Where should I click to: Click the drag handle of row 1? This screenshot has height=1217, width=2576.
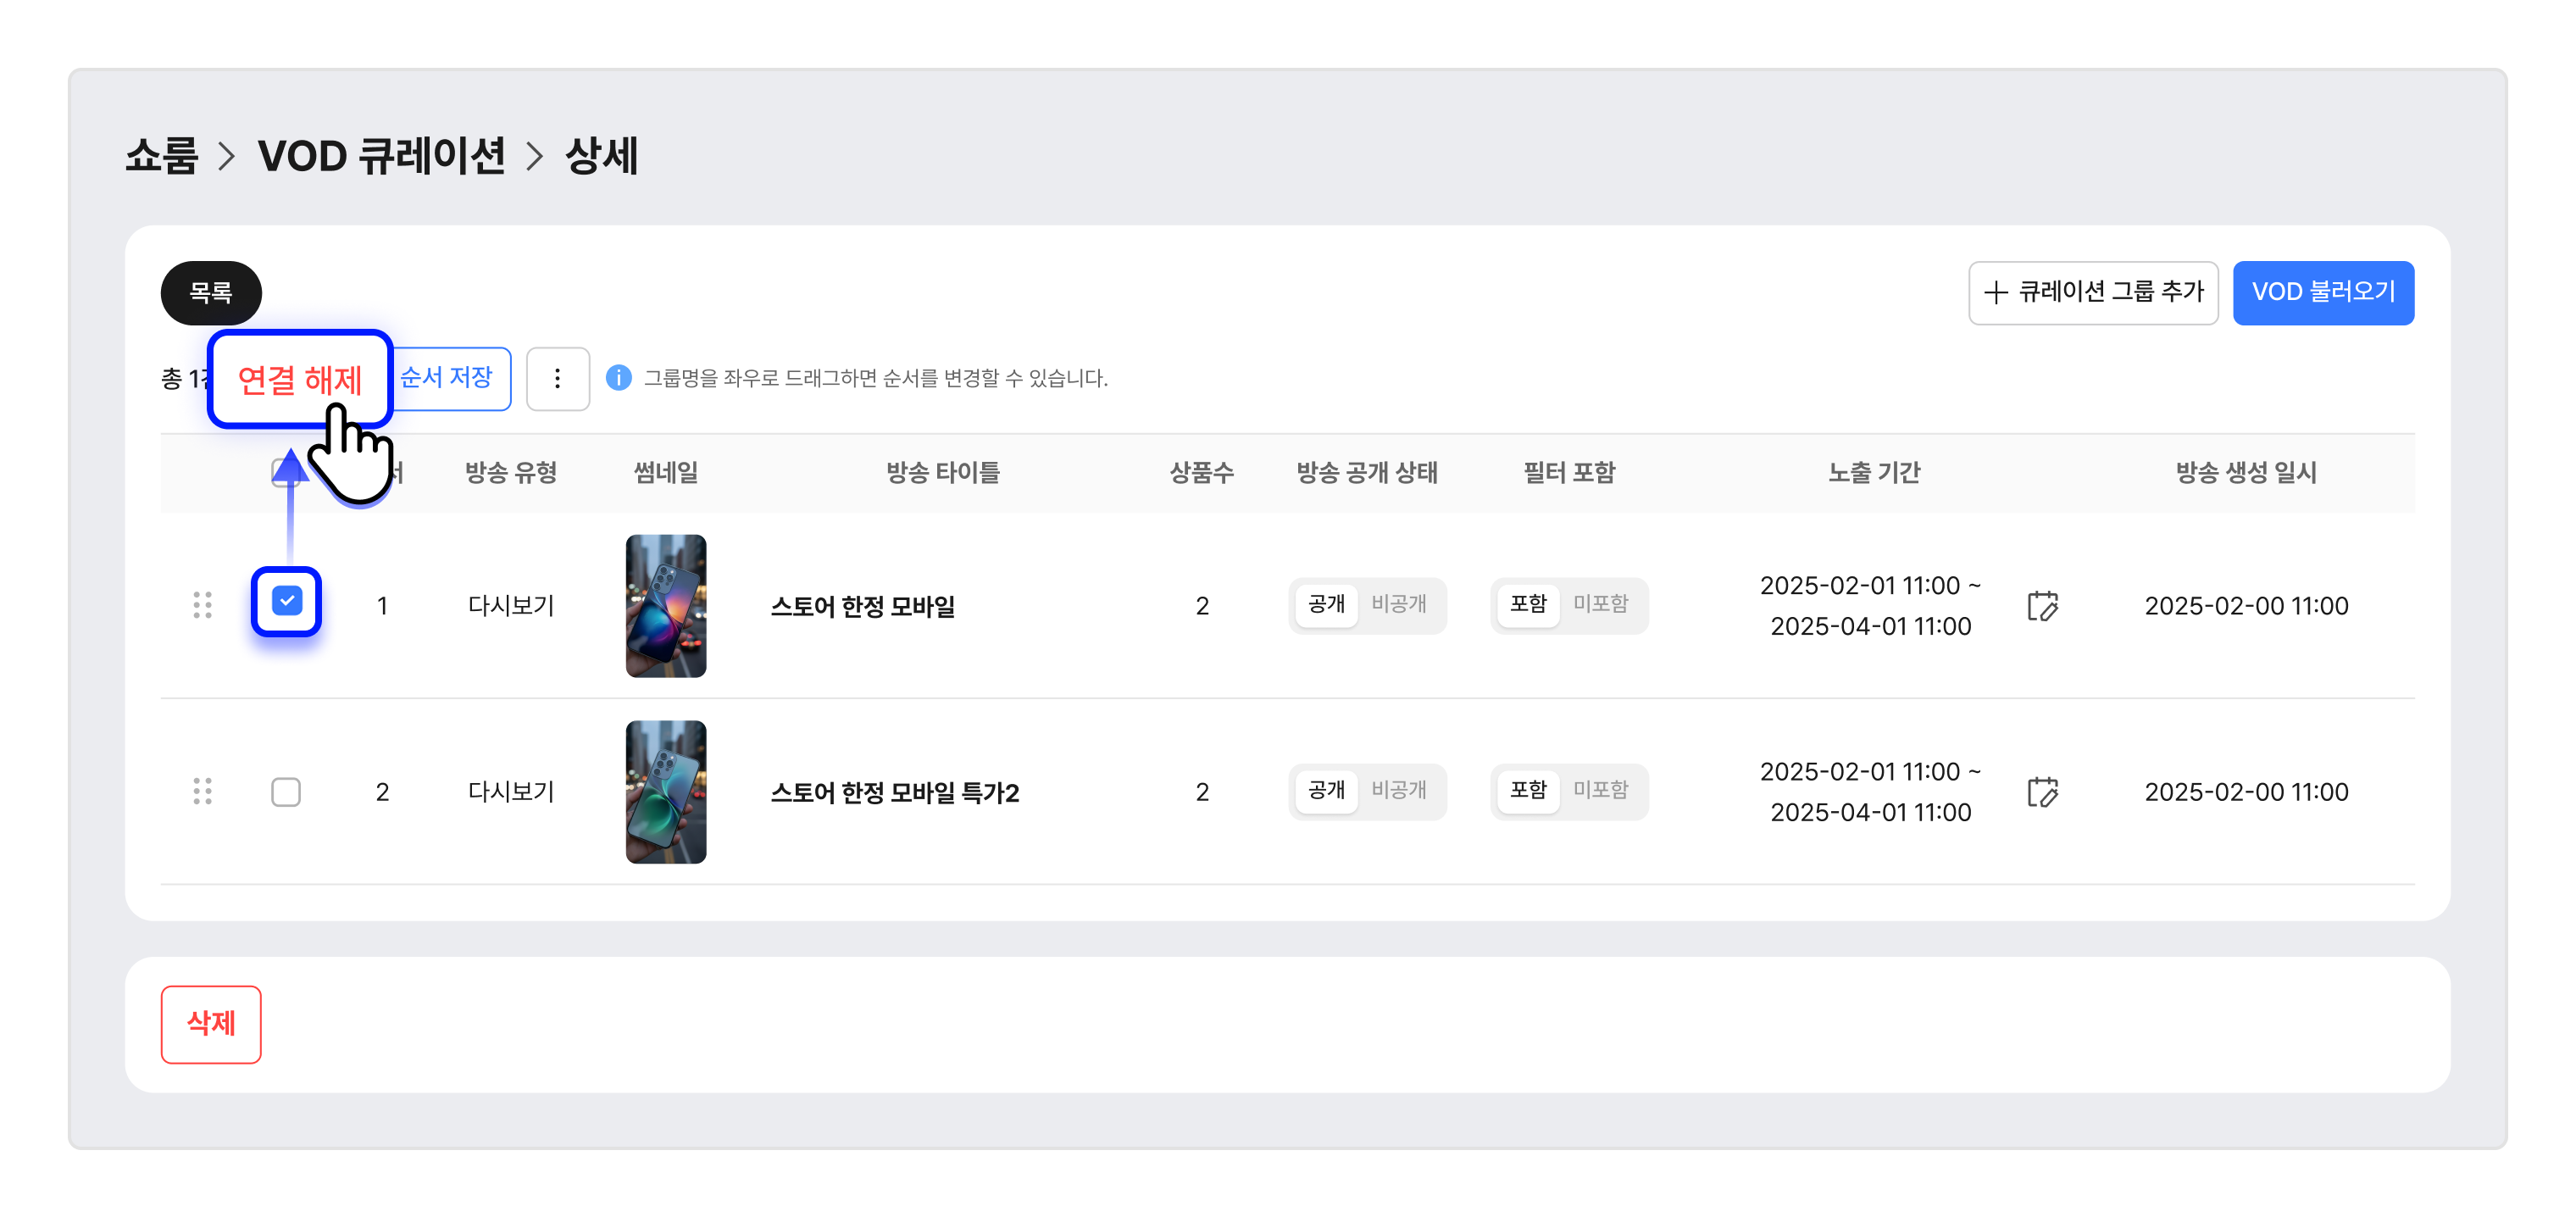tap(202, 605)
